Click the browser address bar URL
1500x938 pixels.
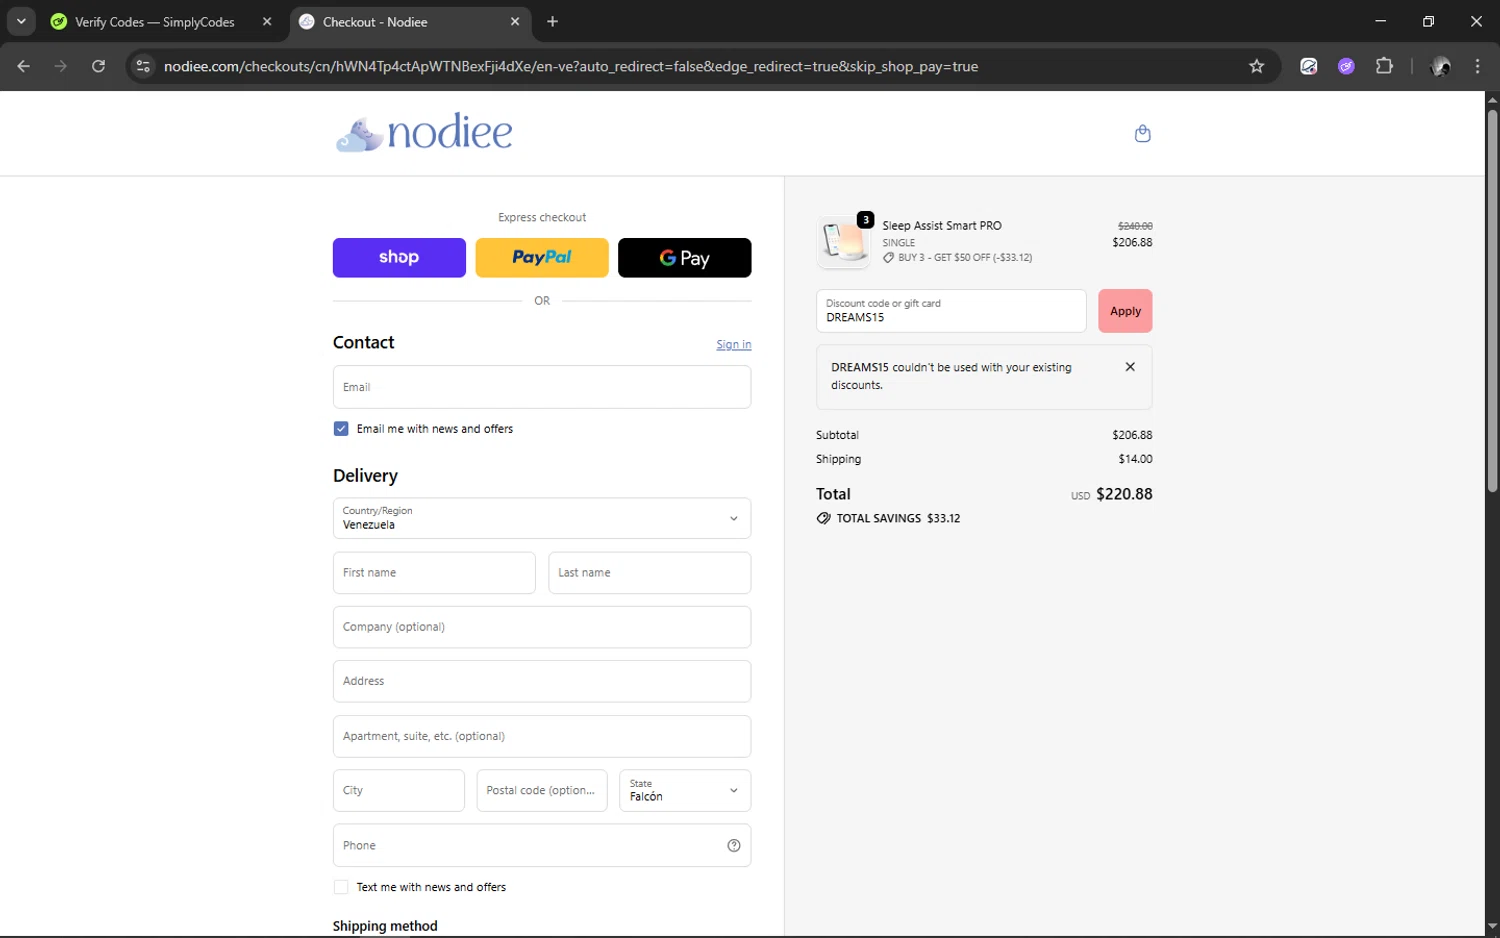tap(571, 66)
